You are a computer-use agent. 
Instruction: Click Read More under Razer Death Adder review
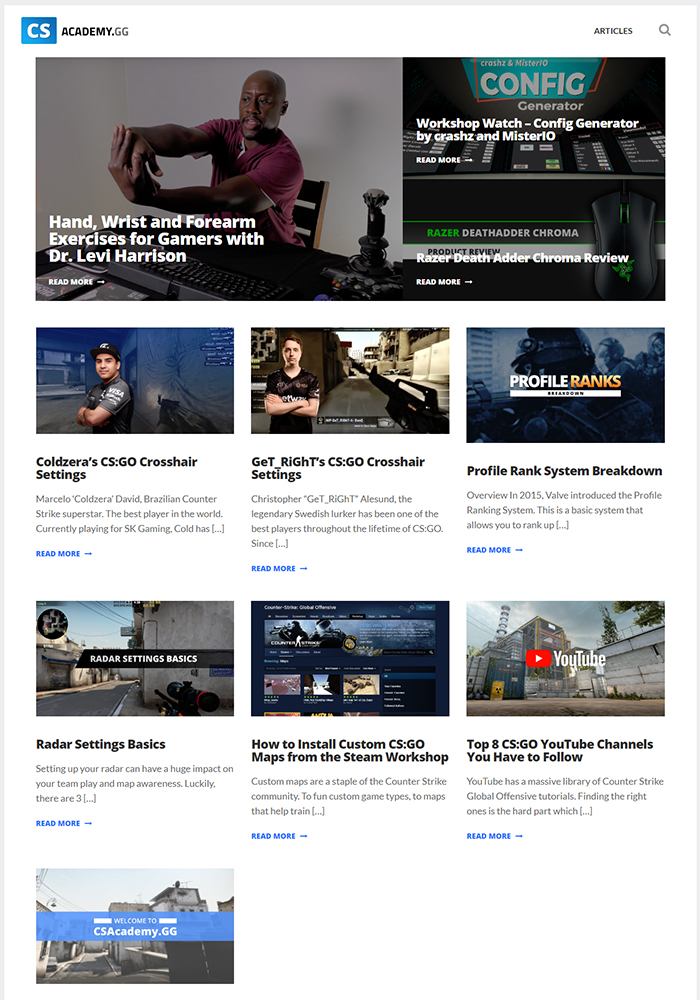pos(444,281)
